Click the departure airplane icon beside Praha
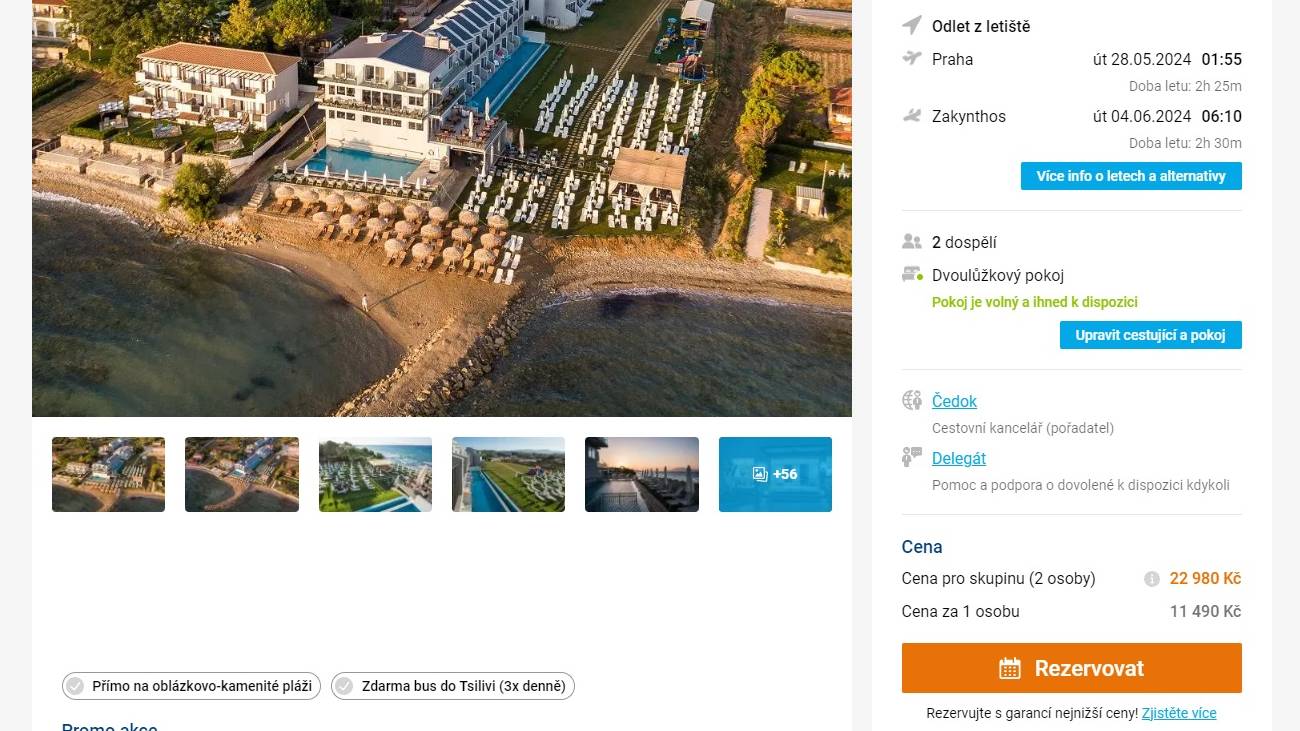Viewport: 1300px width, 731px height. pos(911,58)
